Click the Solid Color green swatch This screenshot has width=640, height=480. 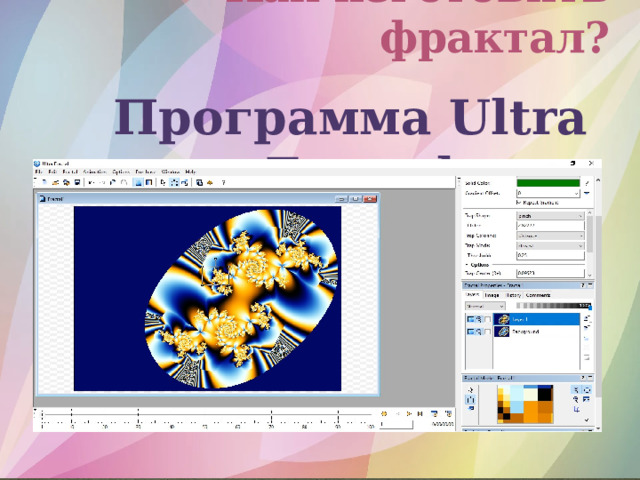click(548, 183)
